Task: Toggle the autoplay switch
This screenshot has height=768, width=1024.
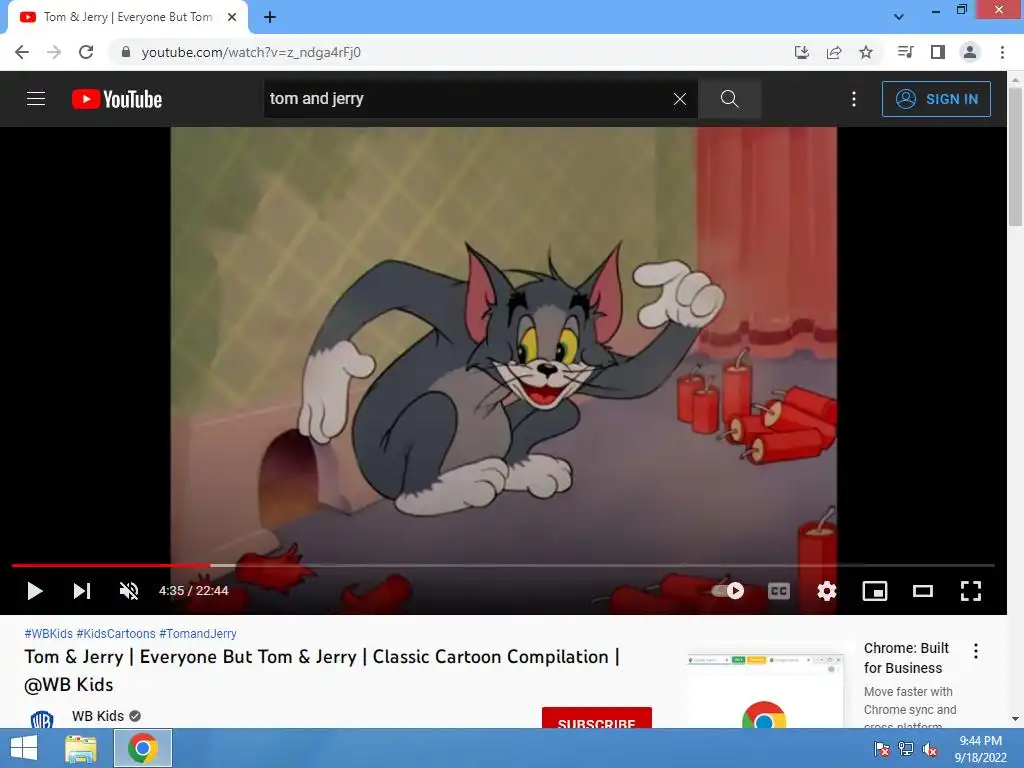Action: click(x=728, y=591)
